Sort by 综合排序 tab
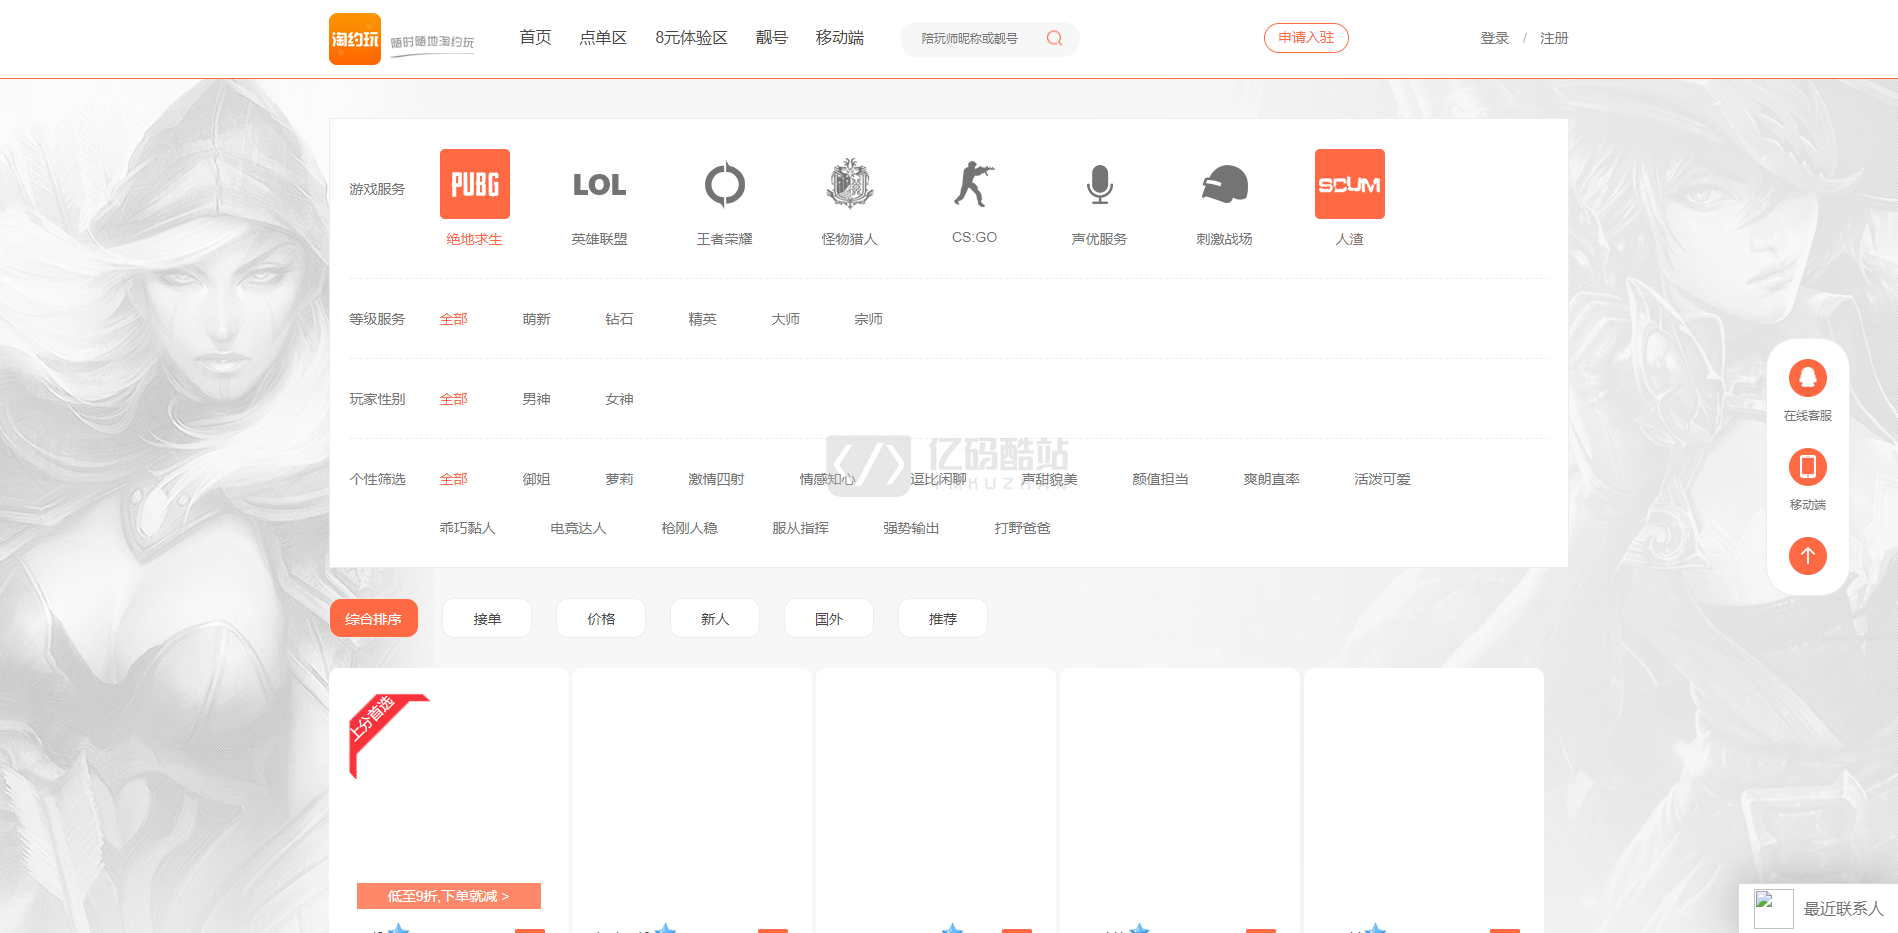The width and height of the screenshot is (1898, 933). pos(374,618)
